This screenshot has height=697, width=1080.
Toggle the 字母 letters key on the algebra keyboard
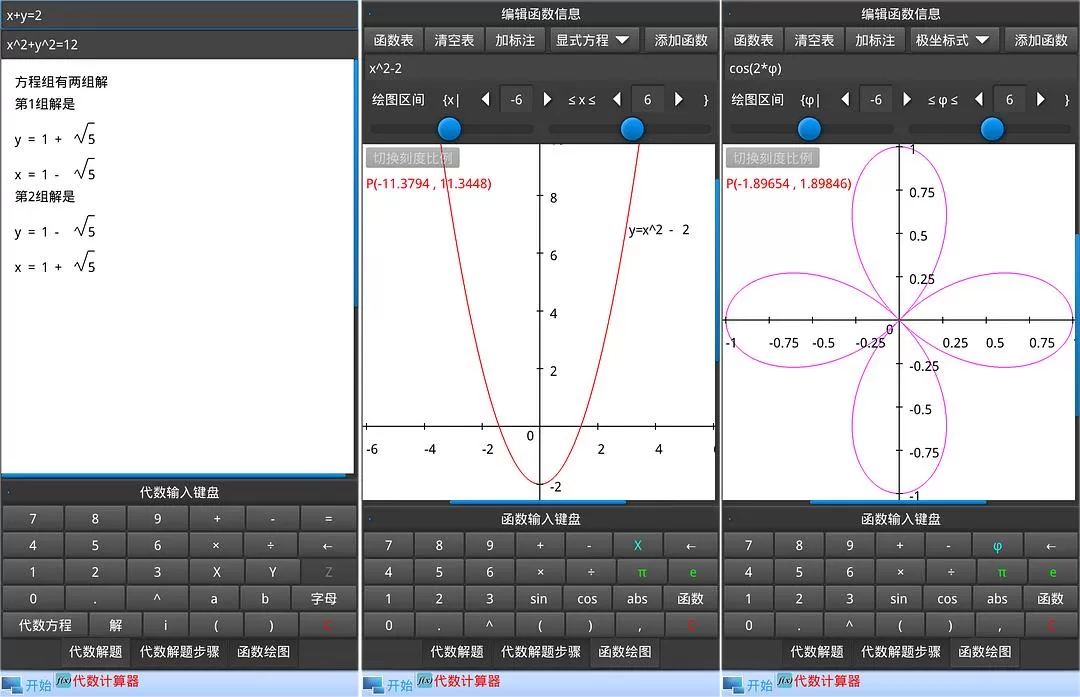click(324, 599)
